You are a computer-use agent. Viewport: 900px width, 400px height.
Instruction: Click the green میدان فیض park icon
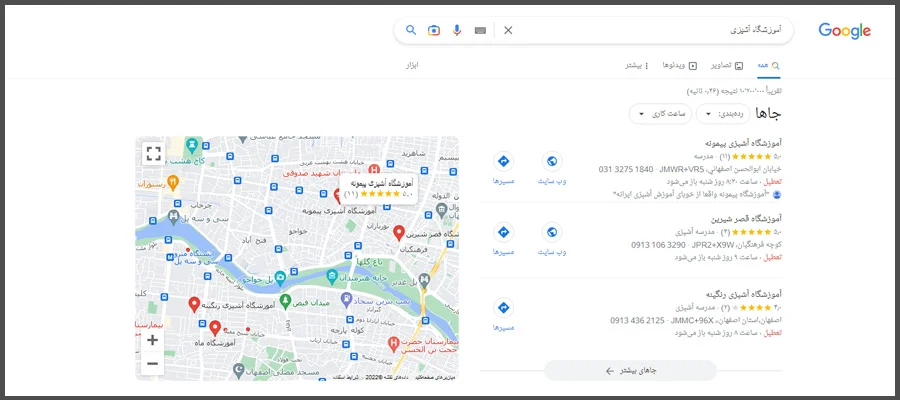(285, 300)
